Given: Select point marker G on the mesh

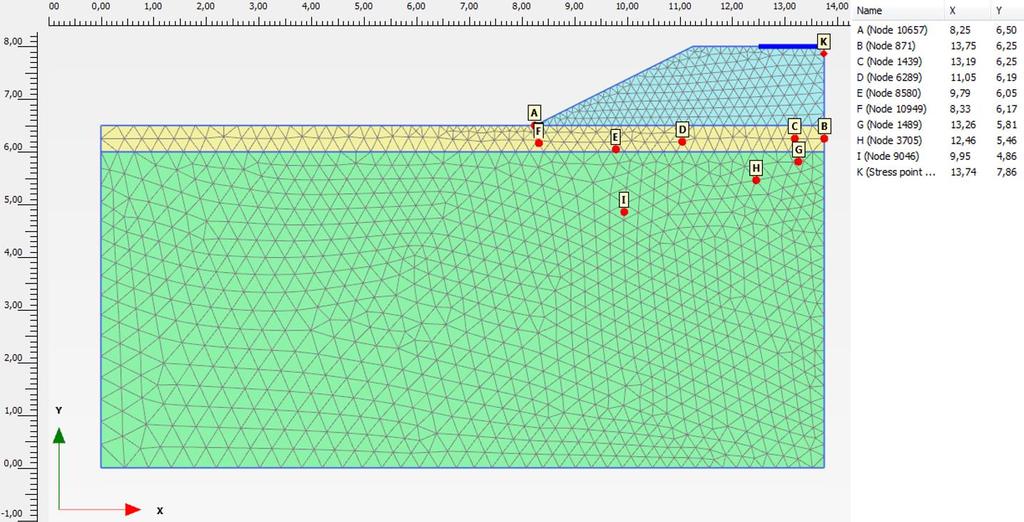Looking at the screenshot, I should click(798, 150).
